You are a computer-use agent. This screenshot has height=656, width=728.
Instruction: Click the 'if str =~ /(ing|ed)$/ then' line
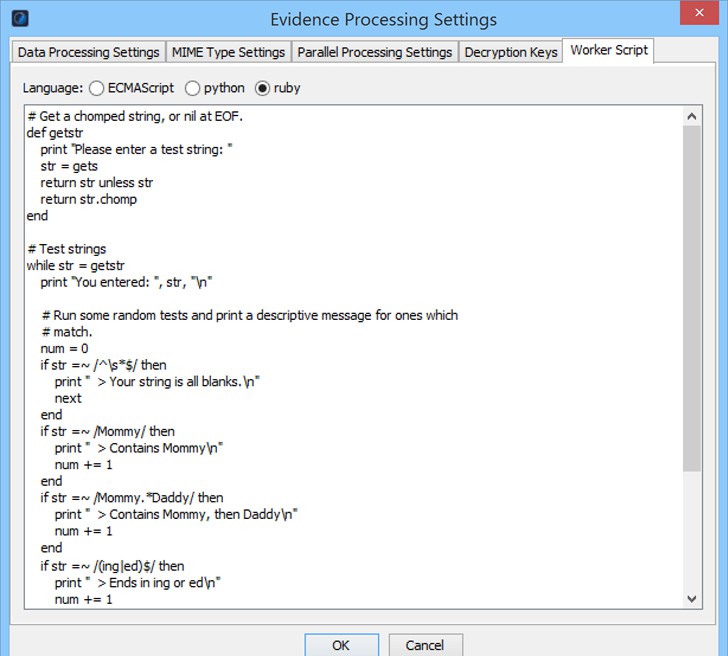(x=112, y=566)
